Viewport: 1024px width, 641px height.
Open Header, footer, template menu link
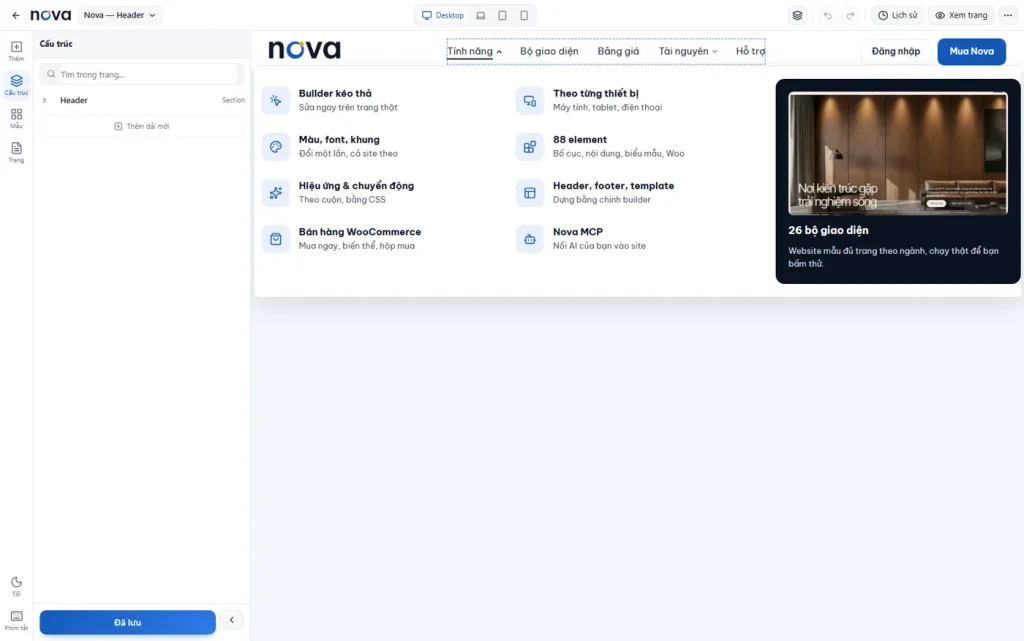(x=613, y=185)
